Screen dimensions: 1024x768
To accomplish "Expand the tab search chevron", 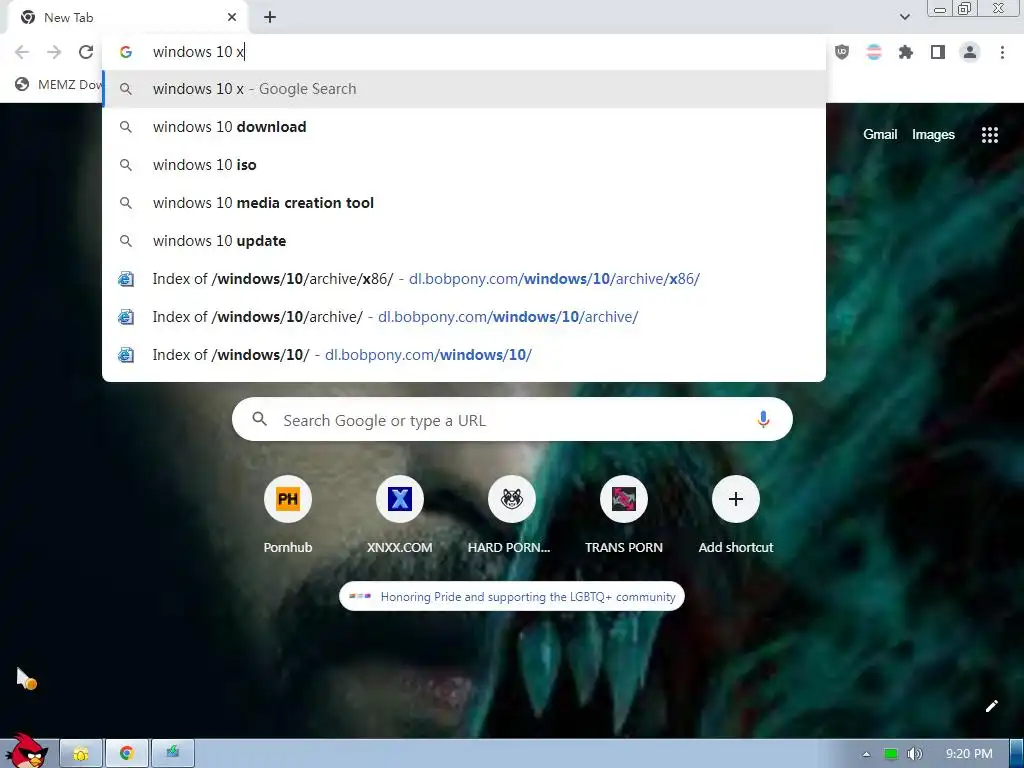I will (904, 18).
